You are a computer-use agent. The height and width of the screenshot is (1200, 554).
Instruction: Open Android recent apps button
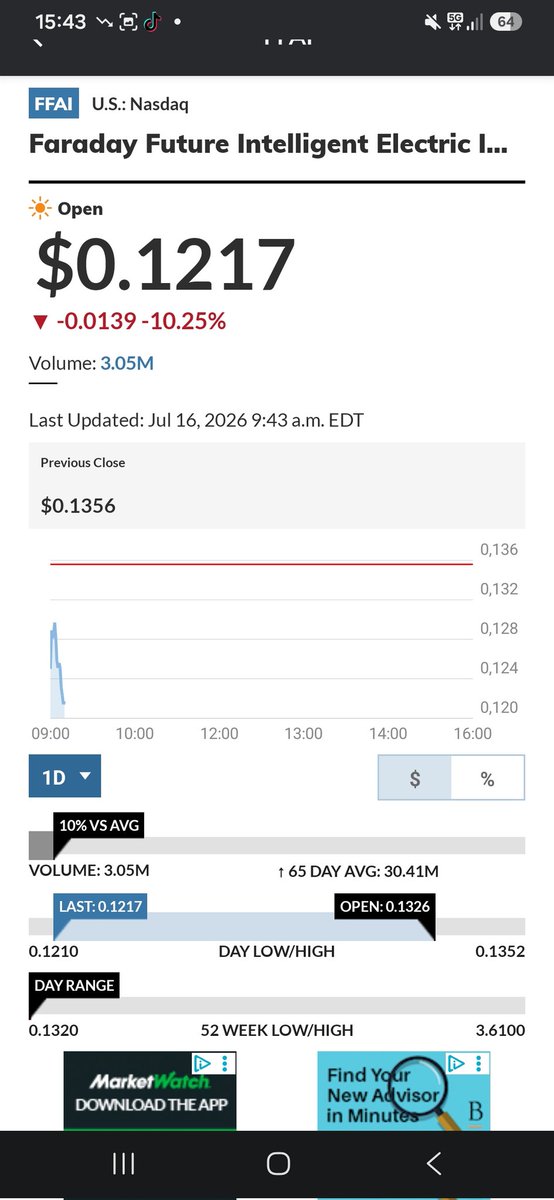click(123, 1163)
